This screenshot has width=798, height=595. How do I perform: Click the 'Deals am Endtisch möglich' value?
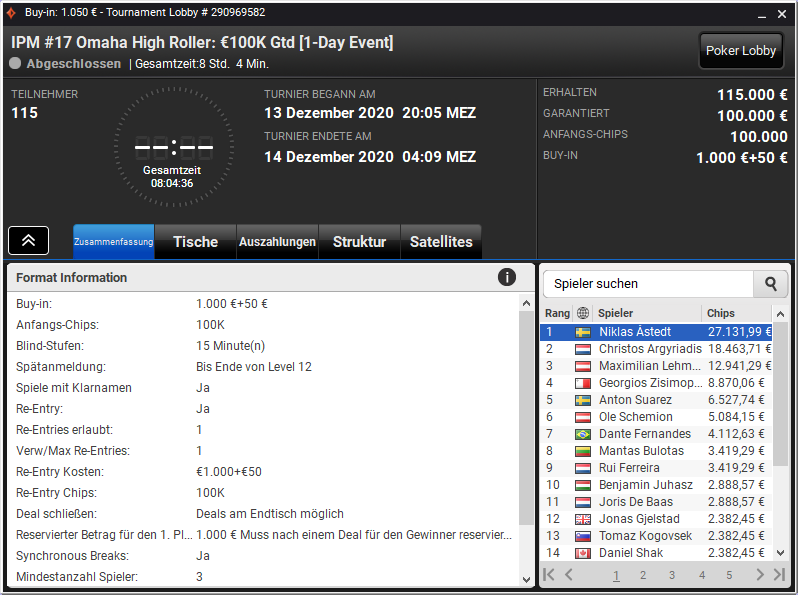point(270,514)
